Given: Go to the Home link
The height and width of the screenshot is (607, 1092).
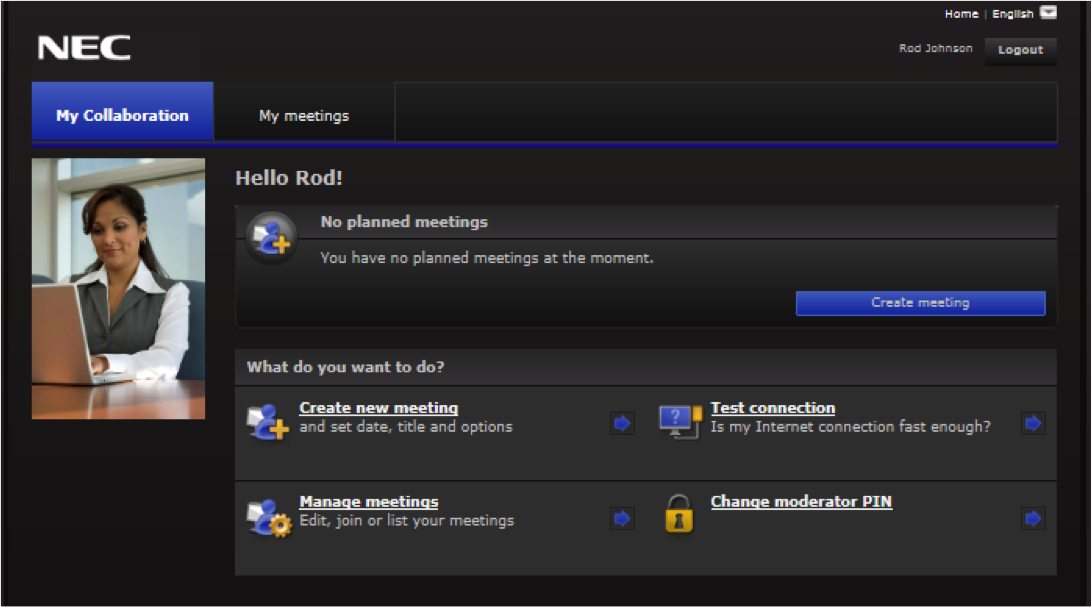Looking at the screenshot, I should point(961,14).
